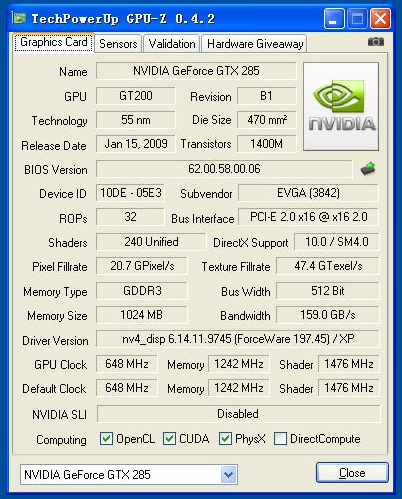Click the Shaders value 240 Unified
The image size is (402, 499).
coord(151,242)
